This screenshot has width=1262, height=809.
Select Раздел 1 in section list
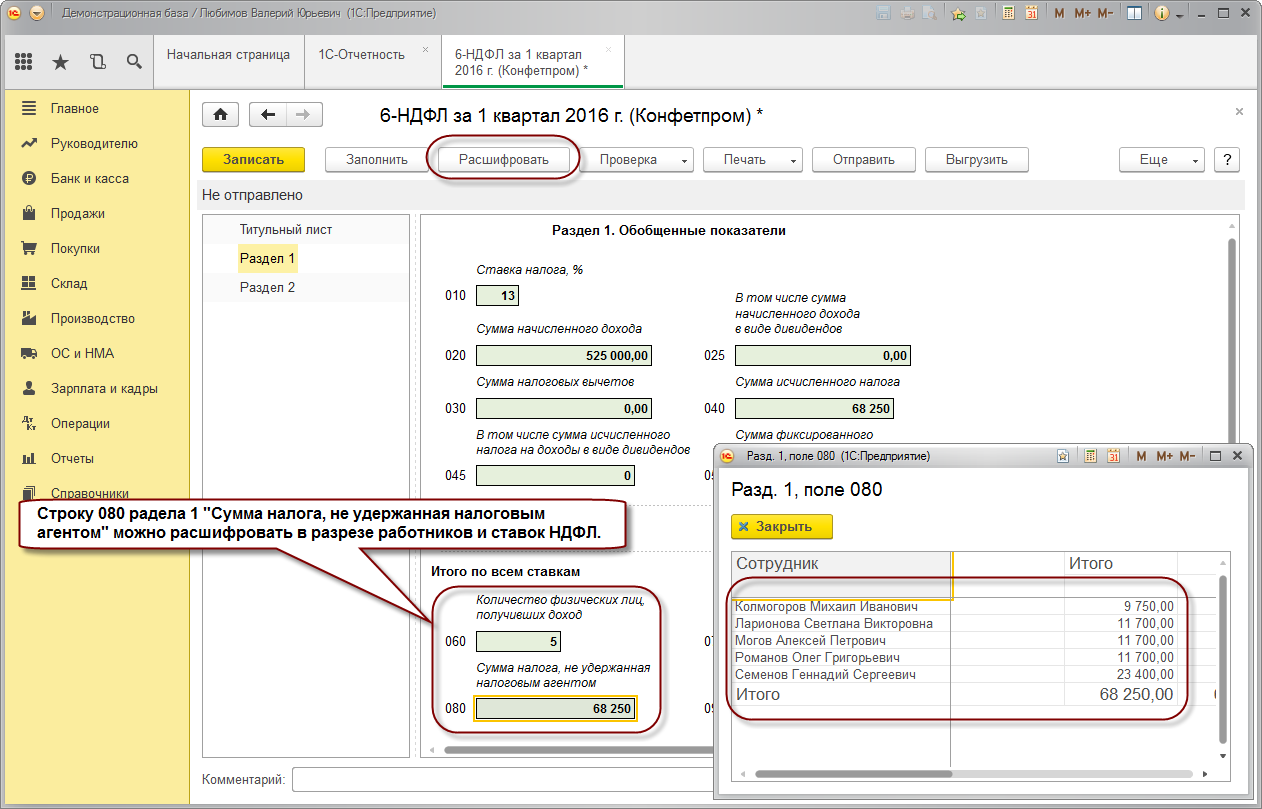[267, 258]
